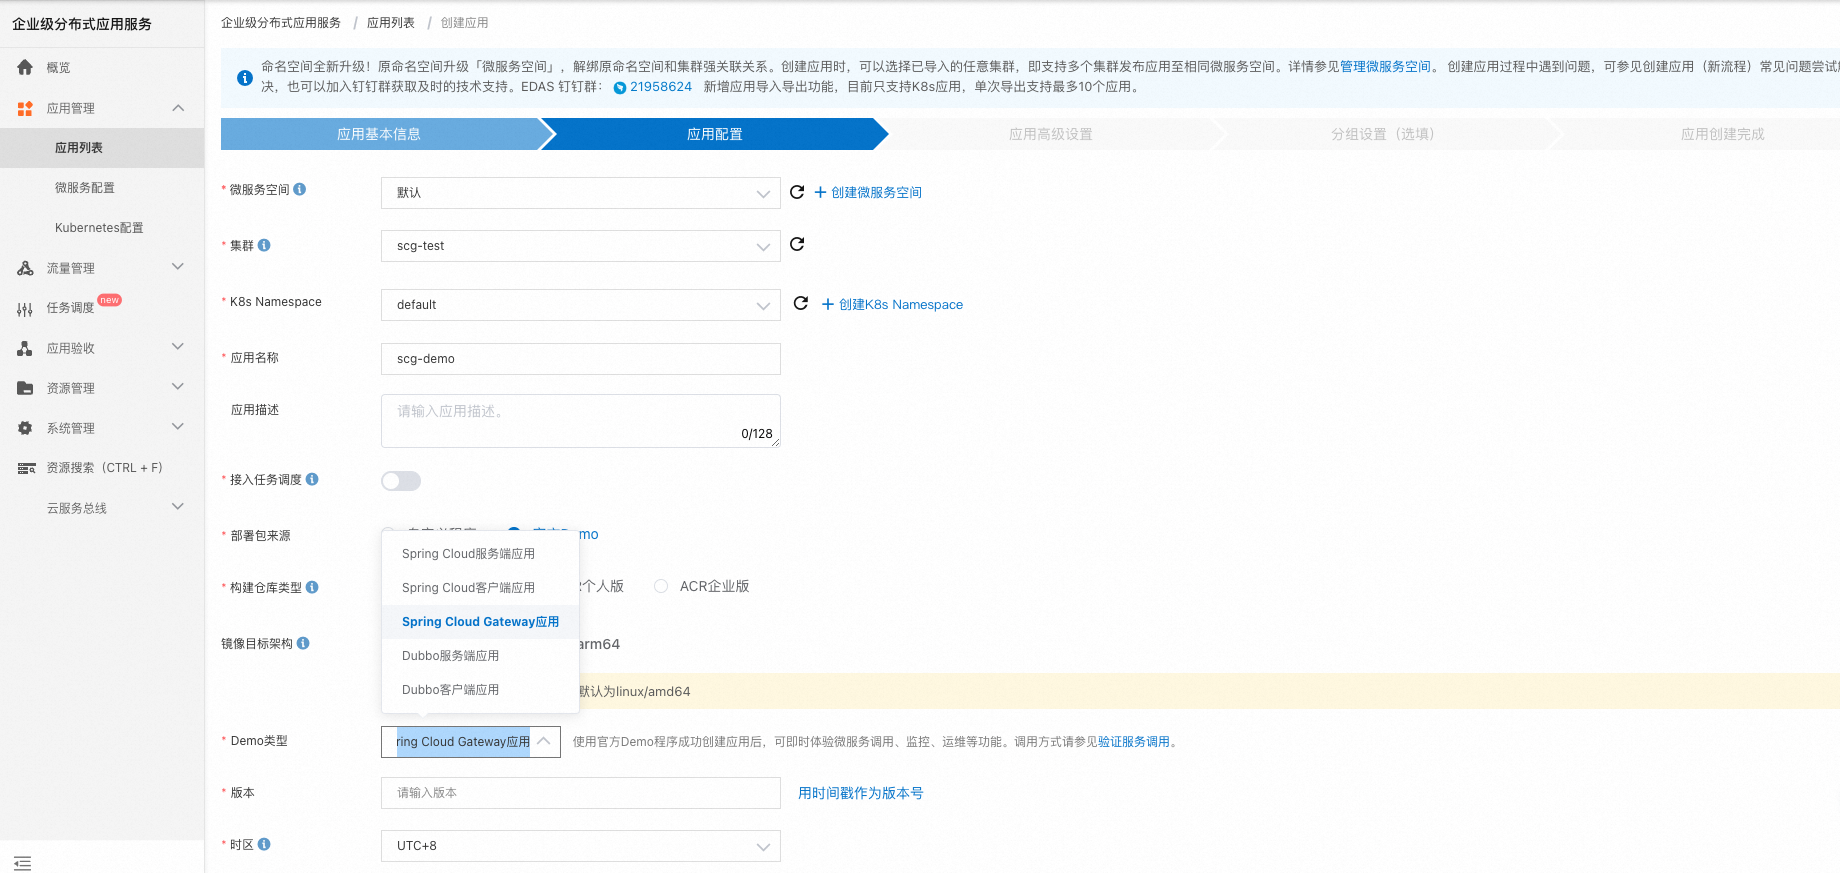The width and height of the screenshot is (1840, 873).
Task: Open the 集群 dropdown showing scg-test
Action: click(x=581, y=246)
